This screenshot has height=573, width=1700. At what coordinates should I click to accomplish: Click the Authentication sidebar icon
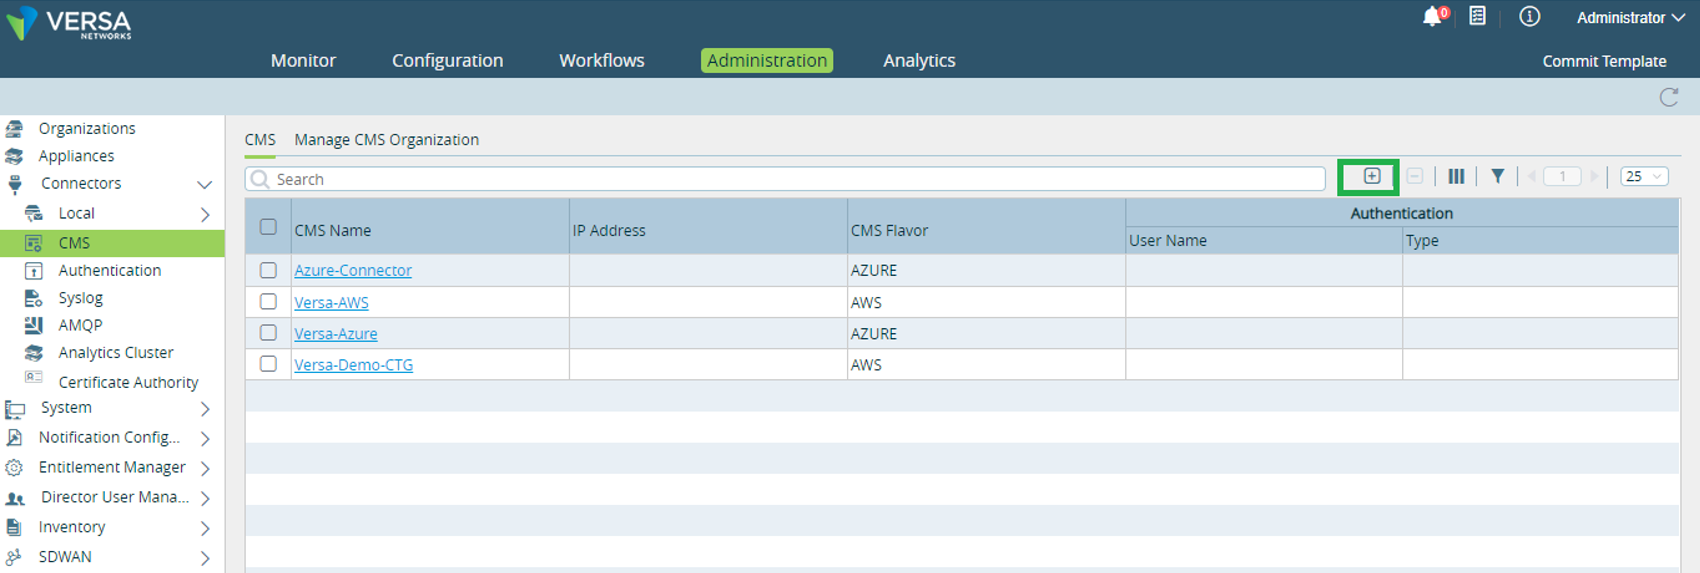[x=33, y=271]
